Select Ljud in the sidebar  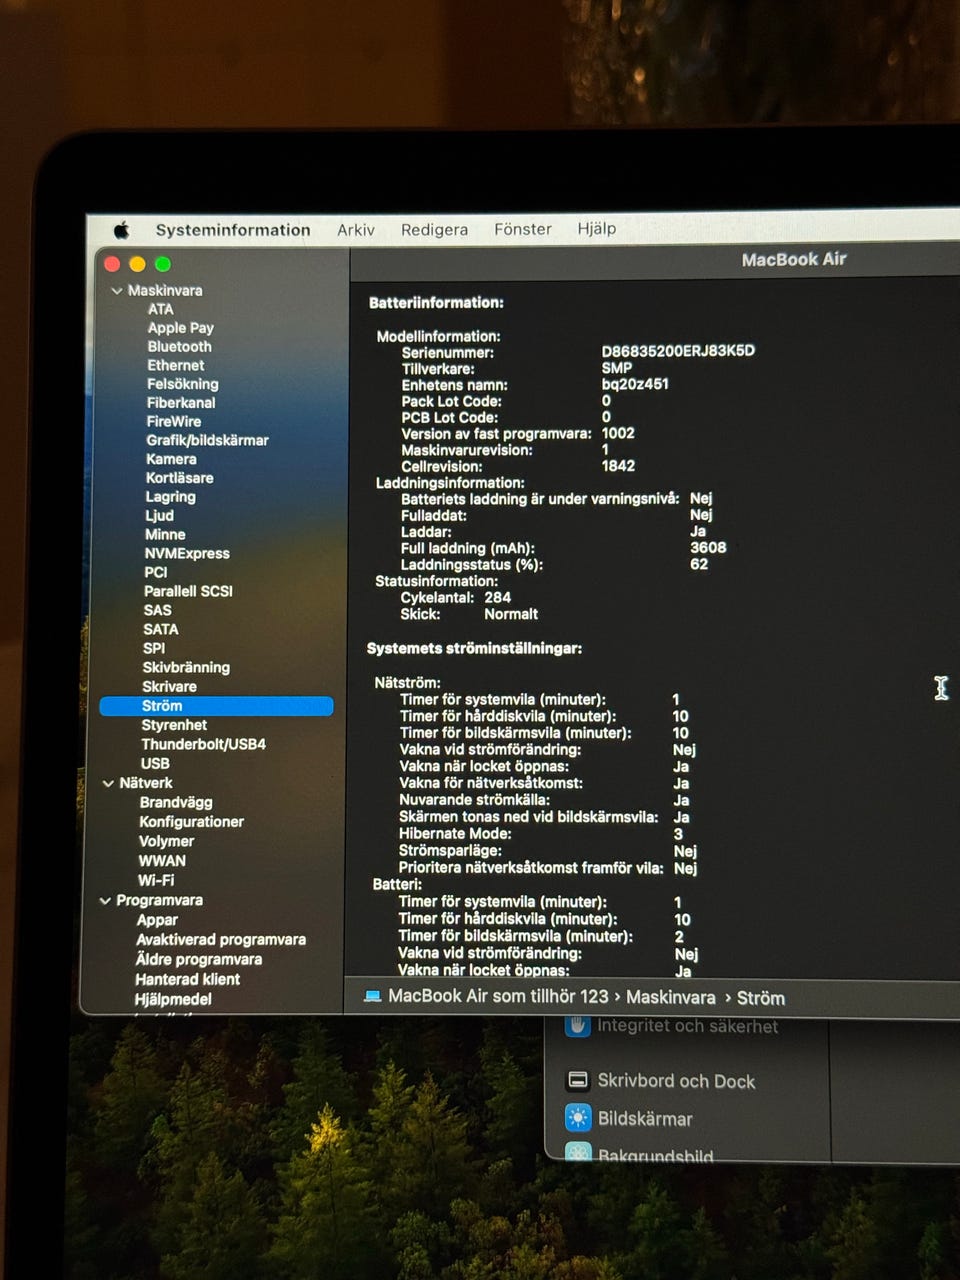[x=159, y=516]
